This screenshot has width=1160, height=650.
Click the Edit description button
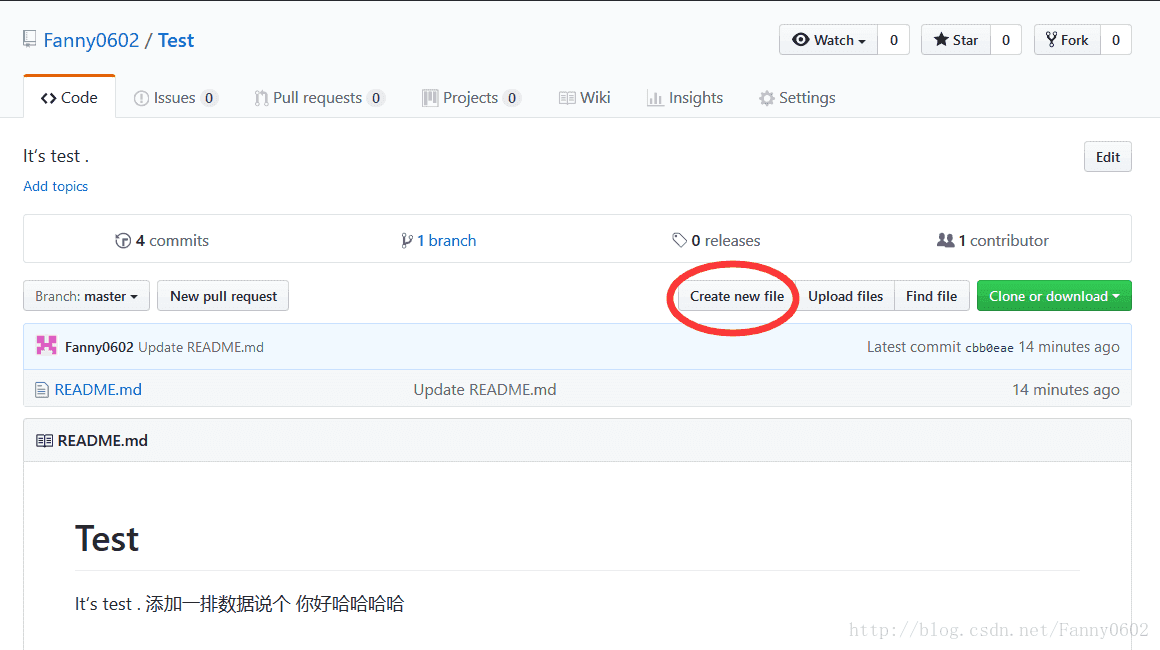[x=1107, y=157]
